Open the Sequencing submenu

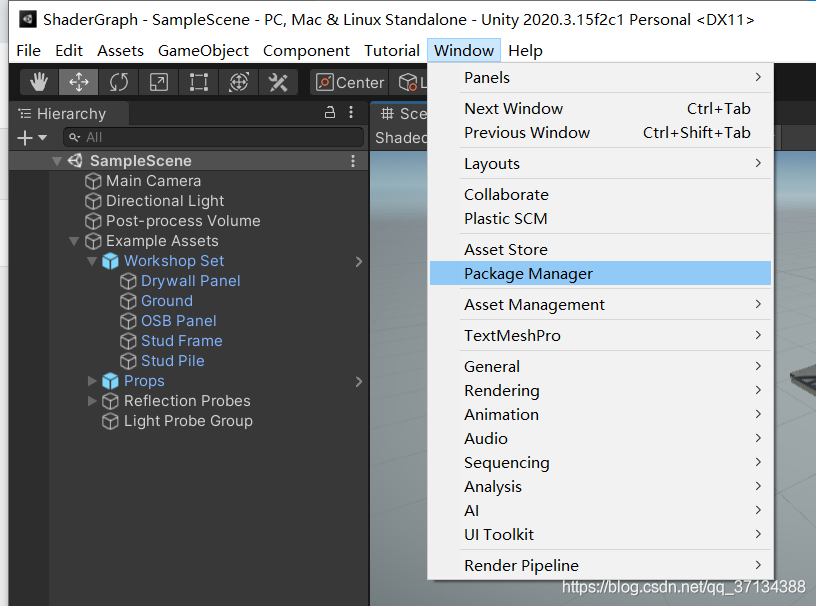point(601,462)
